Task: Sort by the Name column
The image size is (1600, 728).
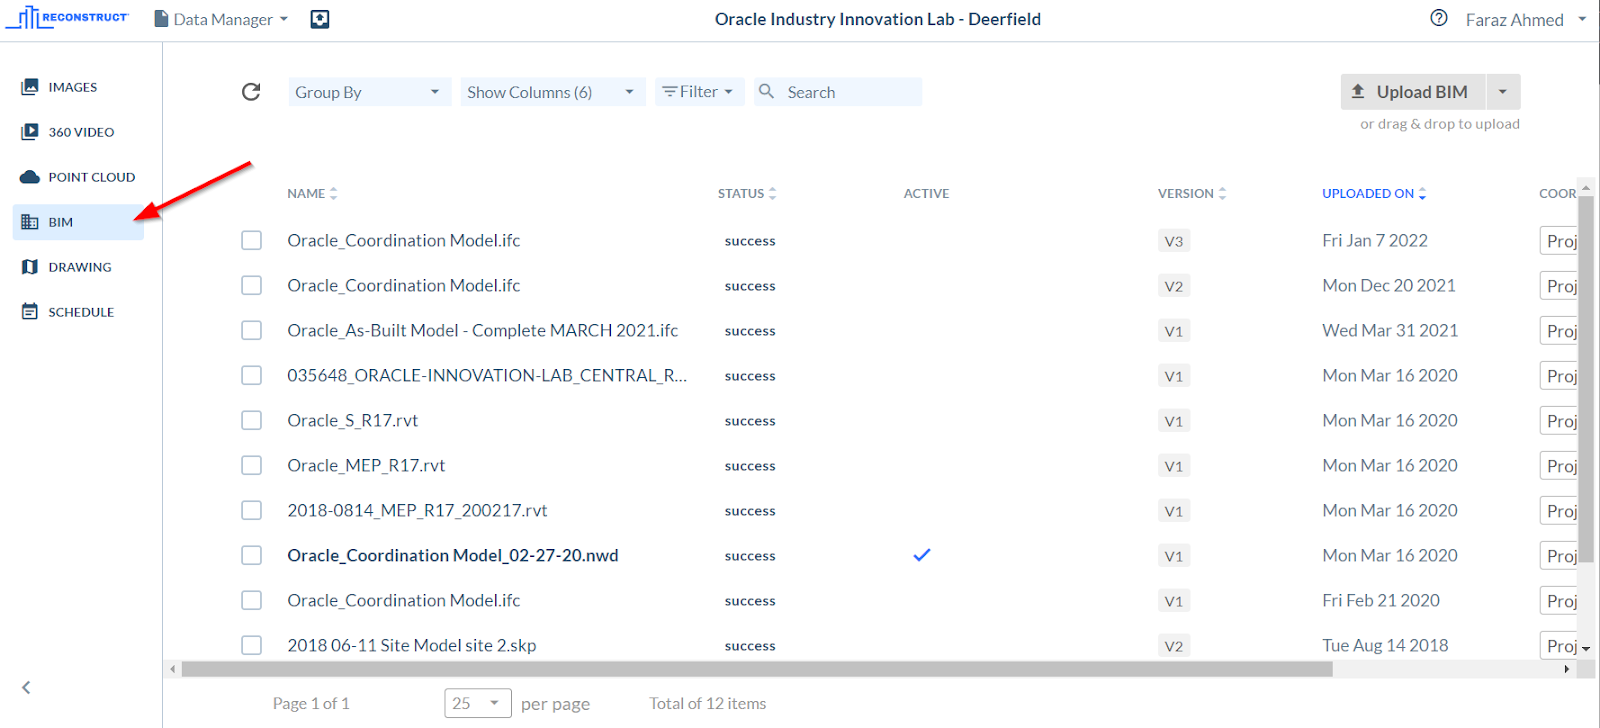Action: (312, 194)
